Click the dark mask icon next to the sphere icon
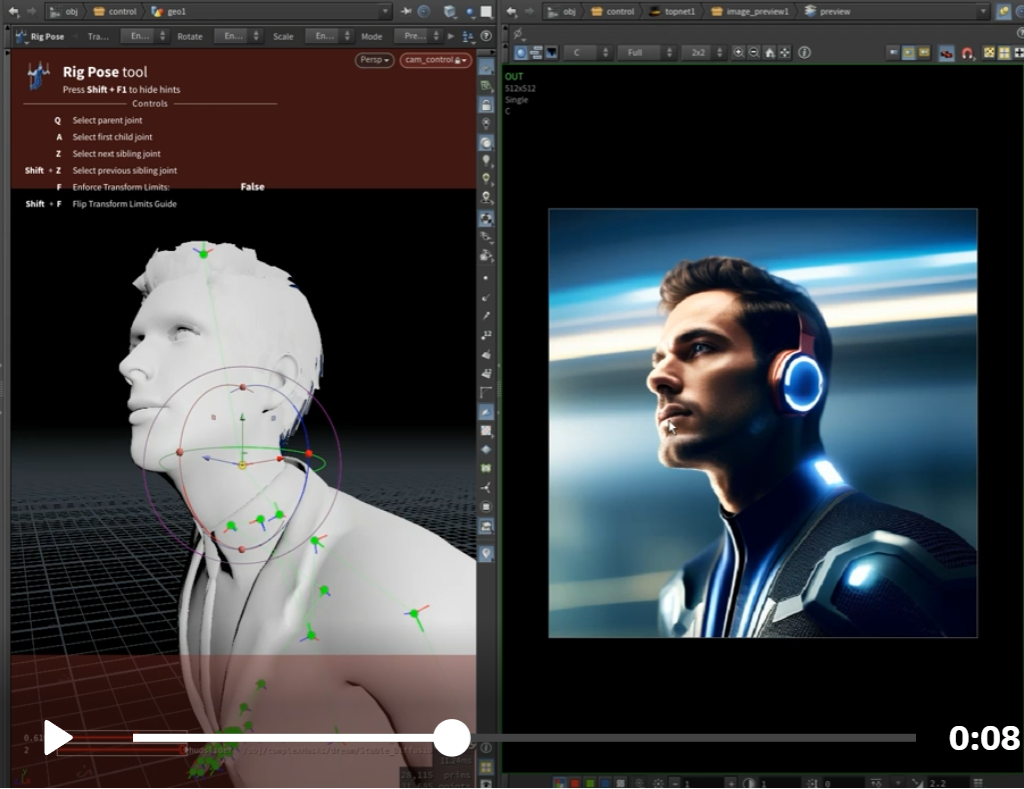The width and height of the screenshot is (1024, 789). pyautogui.click(x=552, y=53)
